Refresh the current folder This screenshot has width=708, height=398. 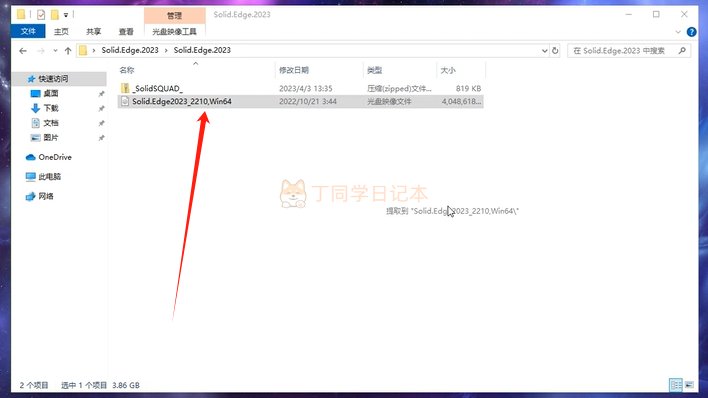(x=555, y=51)
